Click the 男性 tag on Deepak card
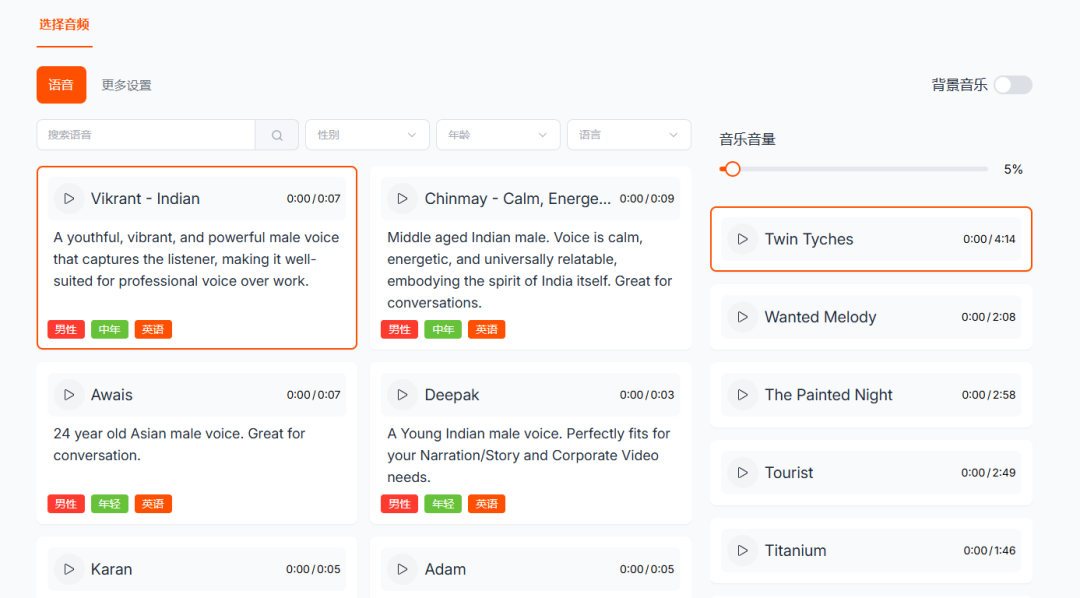The height and width of the screenshot is (598, 1080). tap(399, 504)
